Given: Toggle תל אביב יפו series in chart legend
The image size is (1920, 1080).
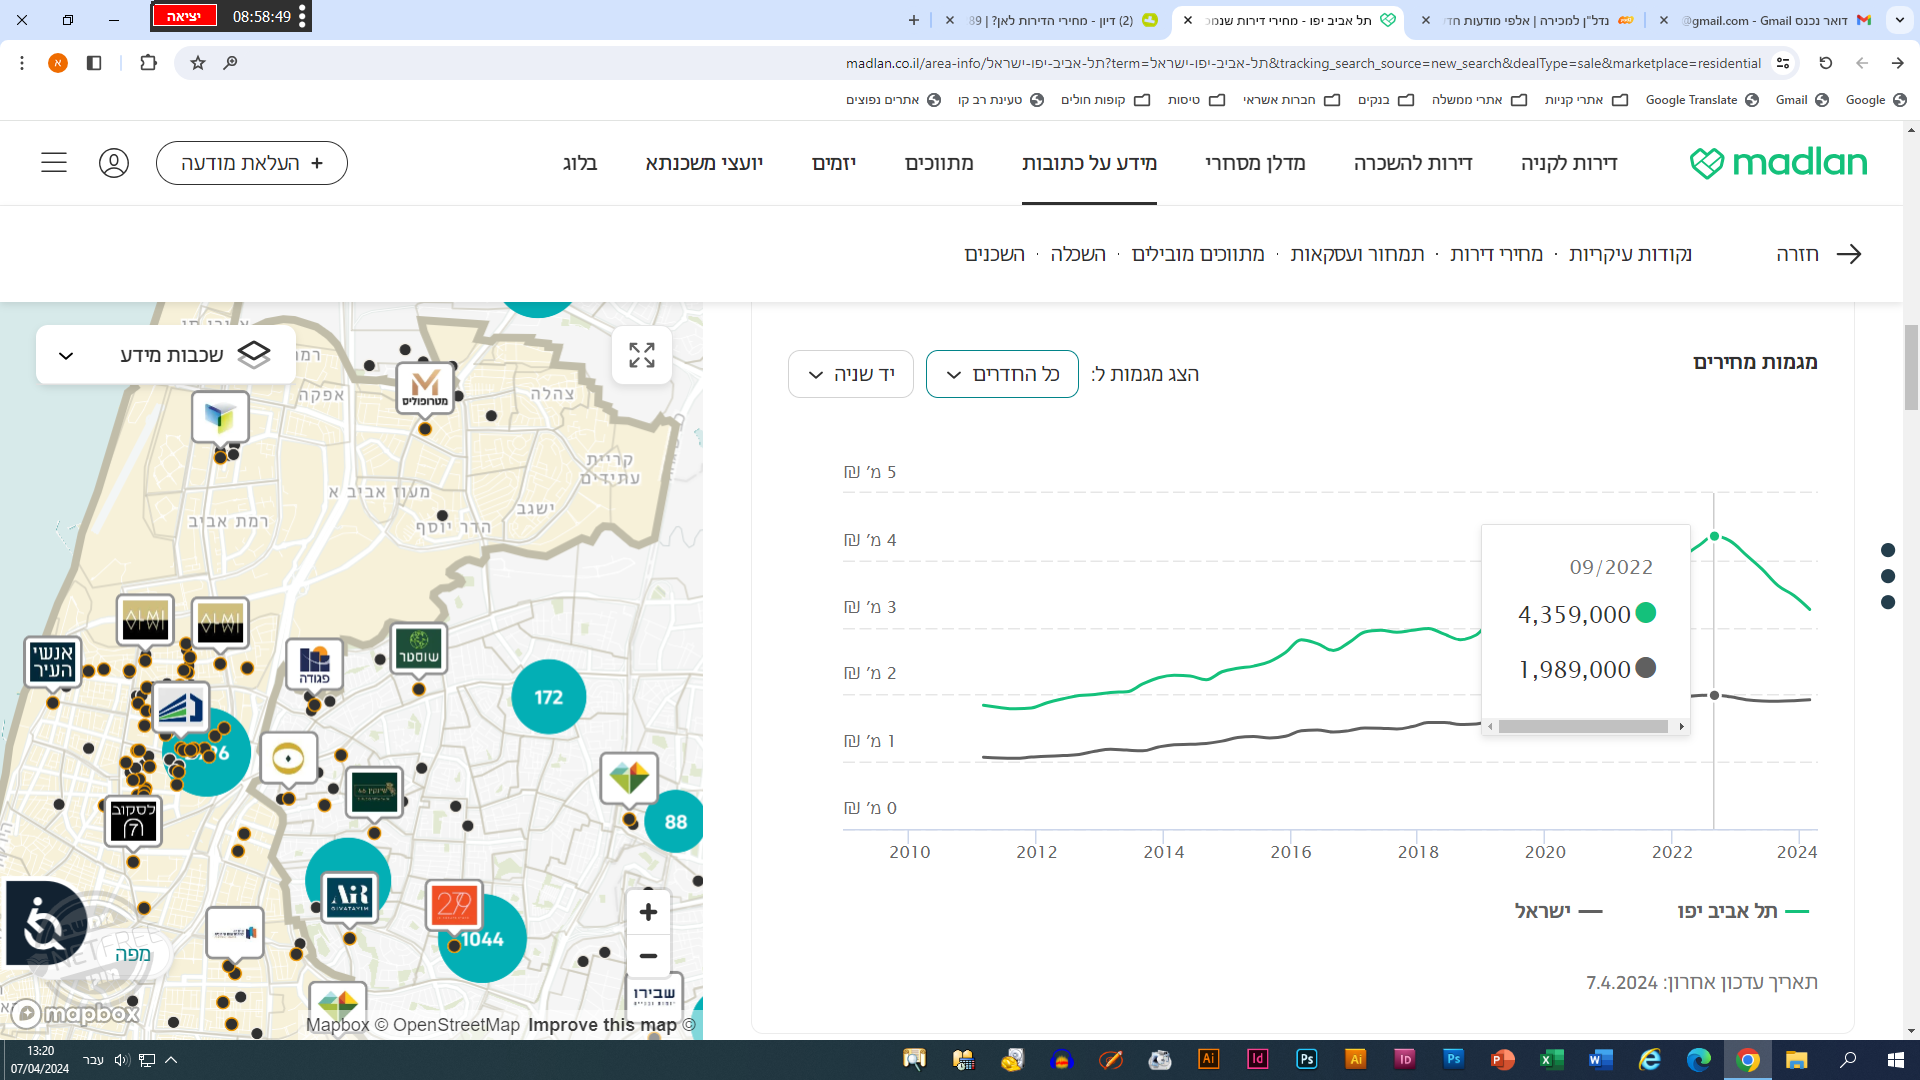Looking at the screenshot, I should click(1742, 911).
